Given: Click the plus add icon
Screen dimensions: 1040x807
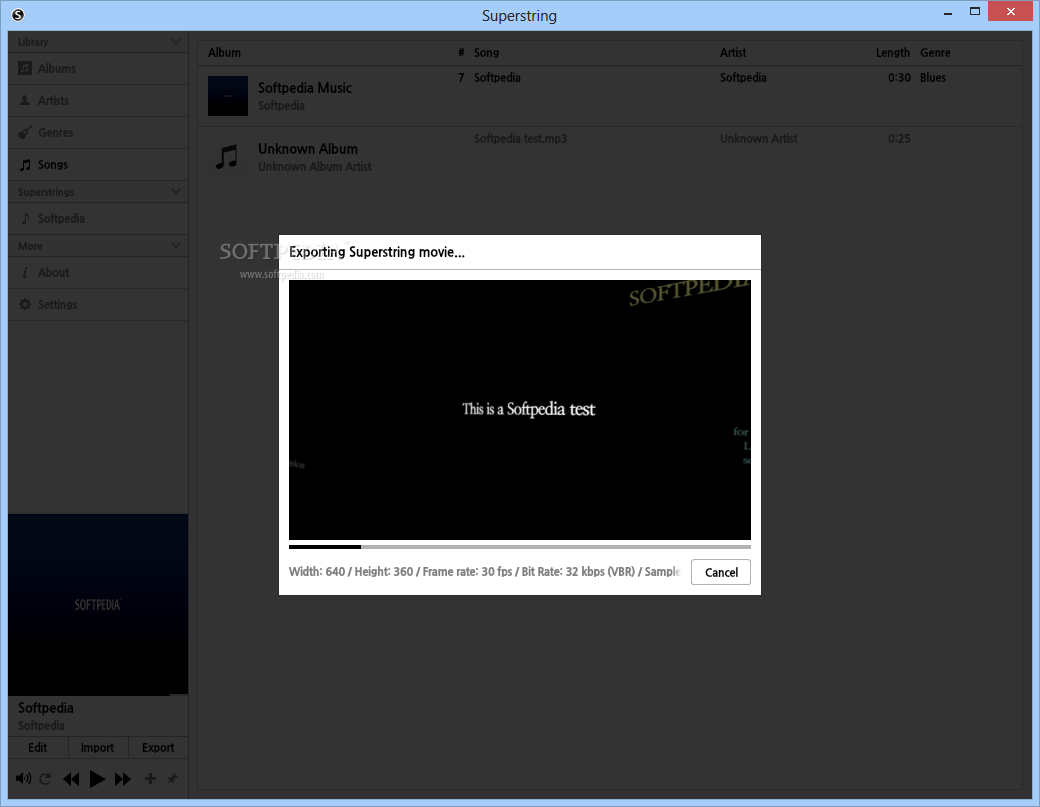Looking at the screenshot, I should [x=151, y=778].
